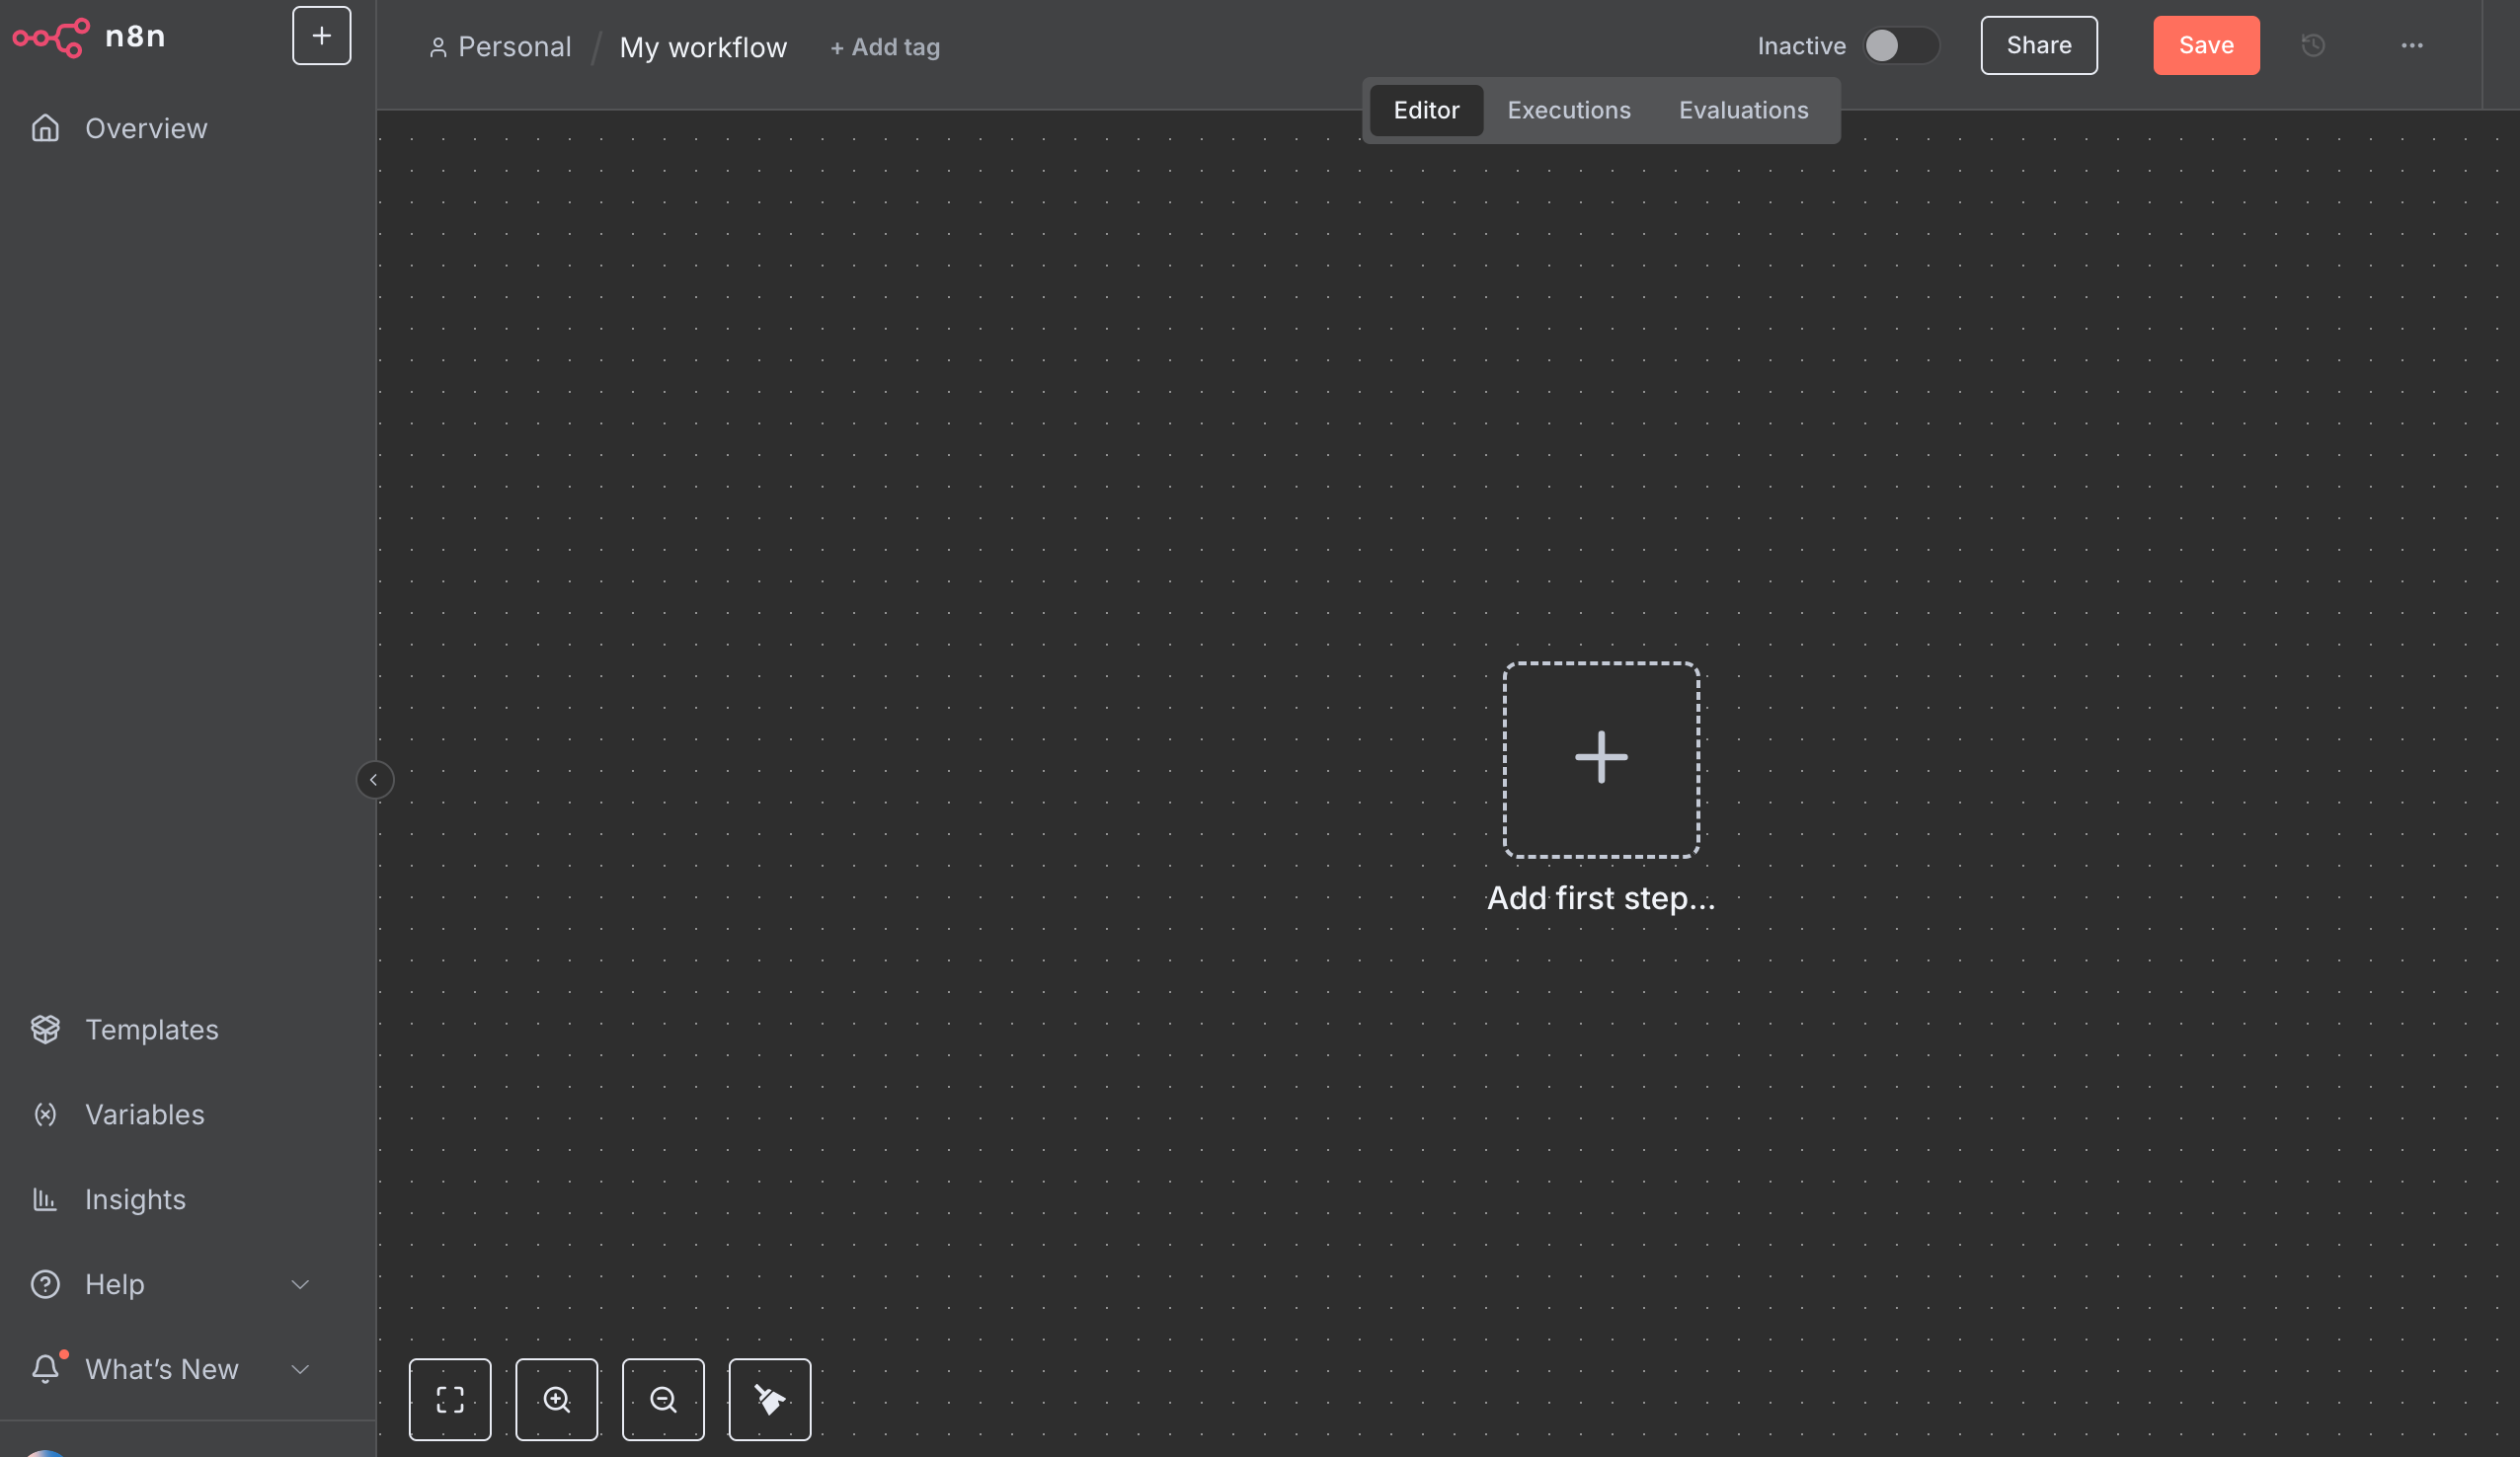Screen dimensions: 2520x1457
Task: Click the tidy up workflow broom icon
Action: pos(769,1399)
